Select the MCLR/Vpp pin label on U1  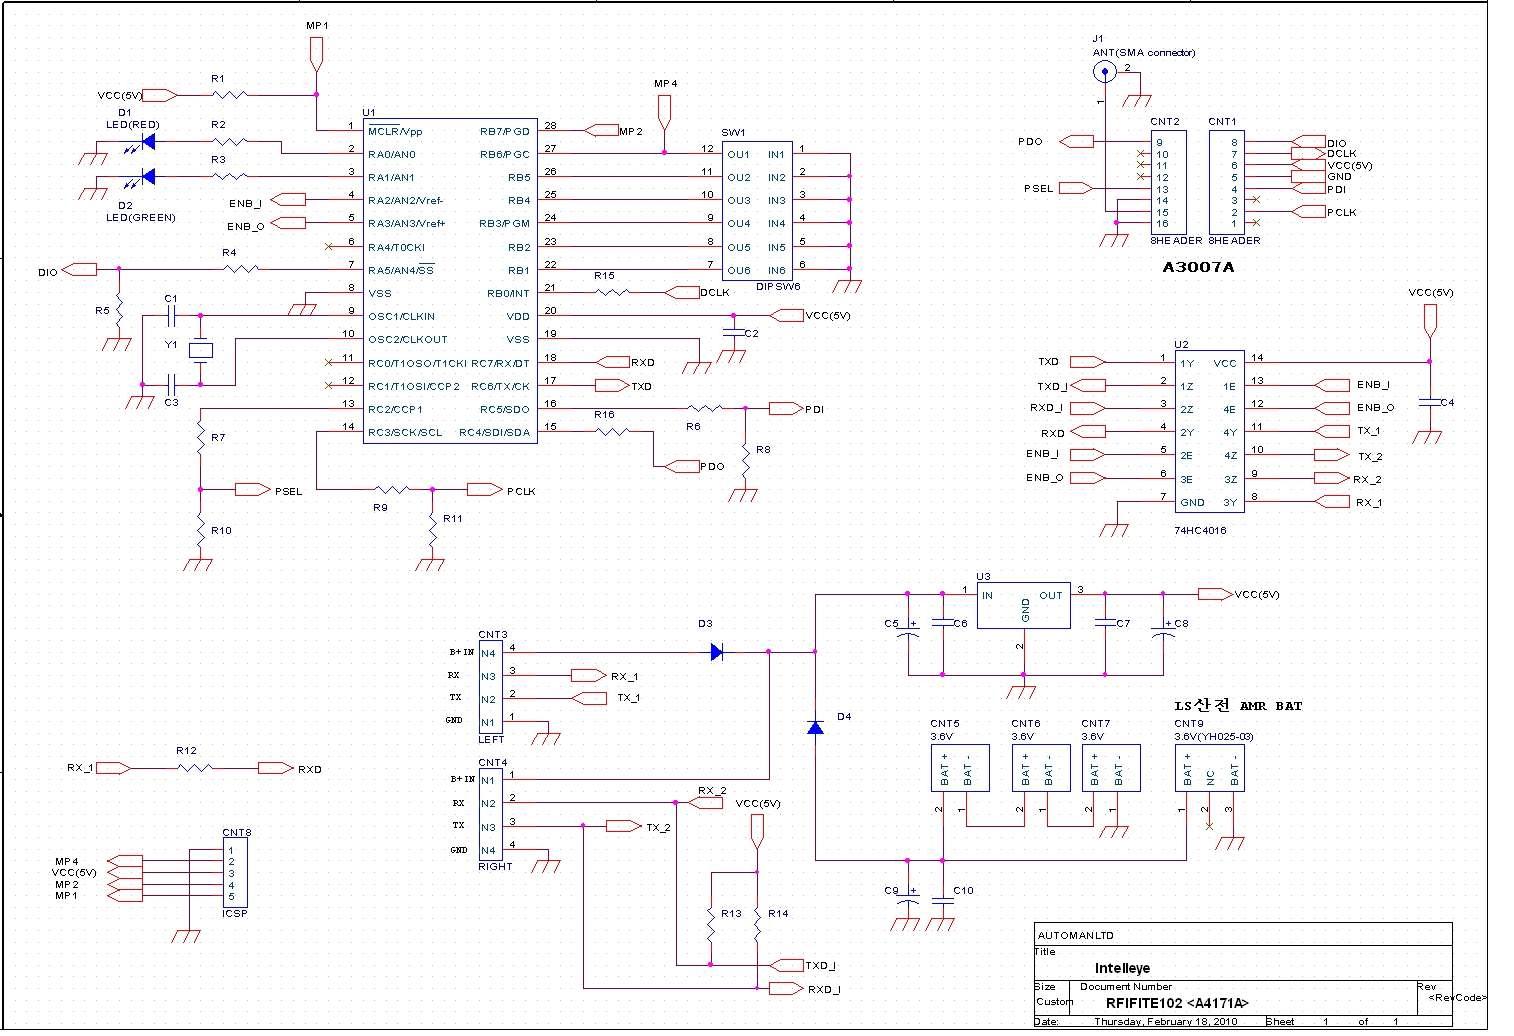(396, 131)
